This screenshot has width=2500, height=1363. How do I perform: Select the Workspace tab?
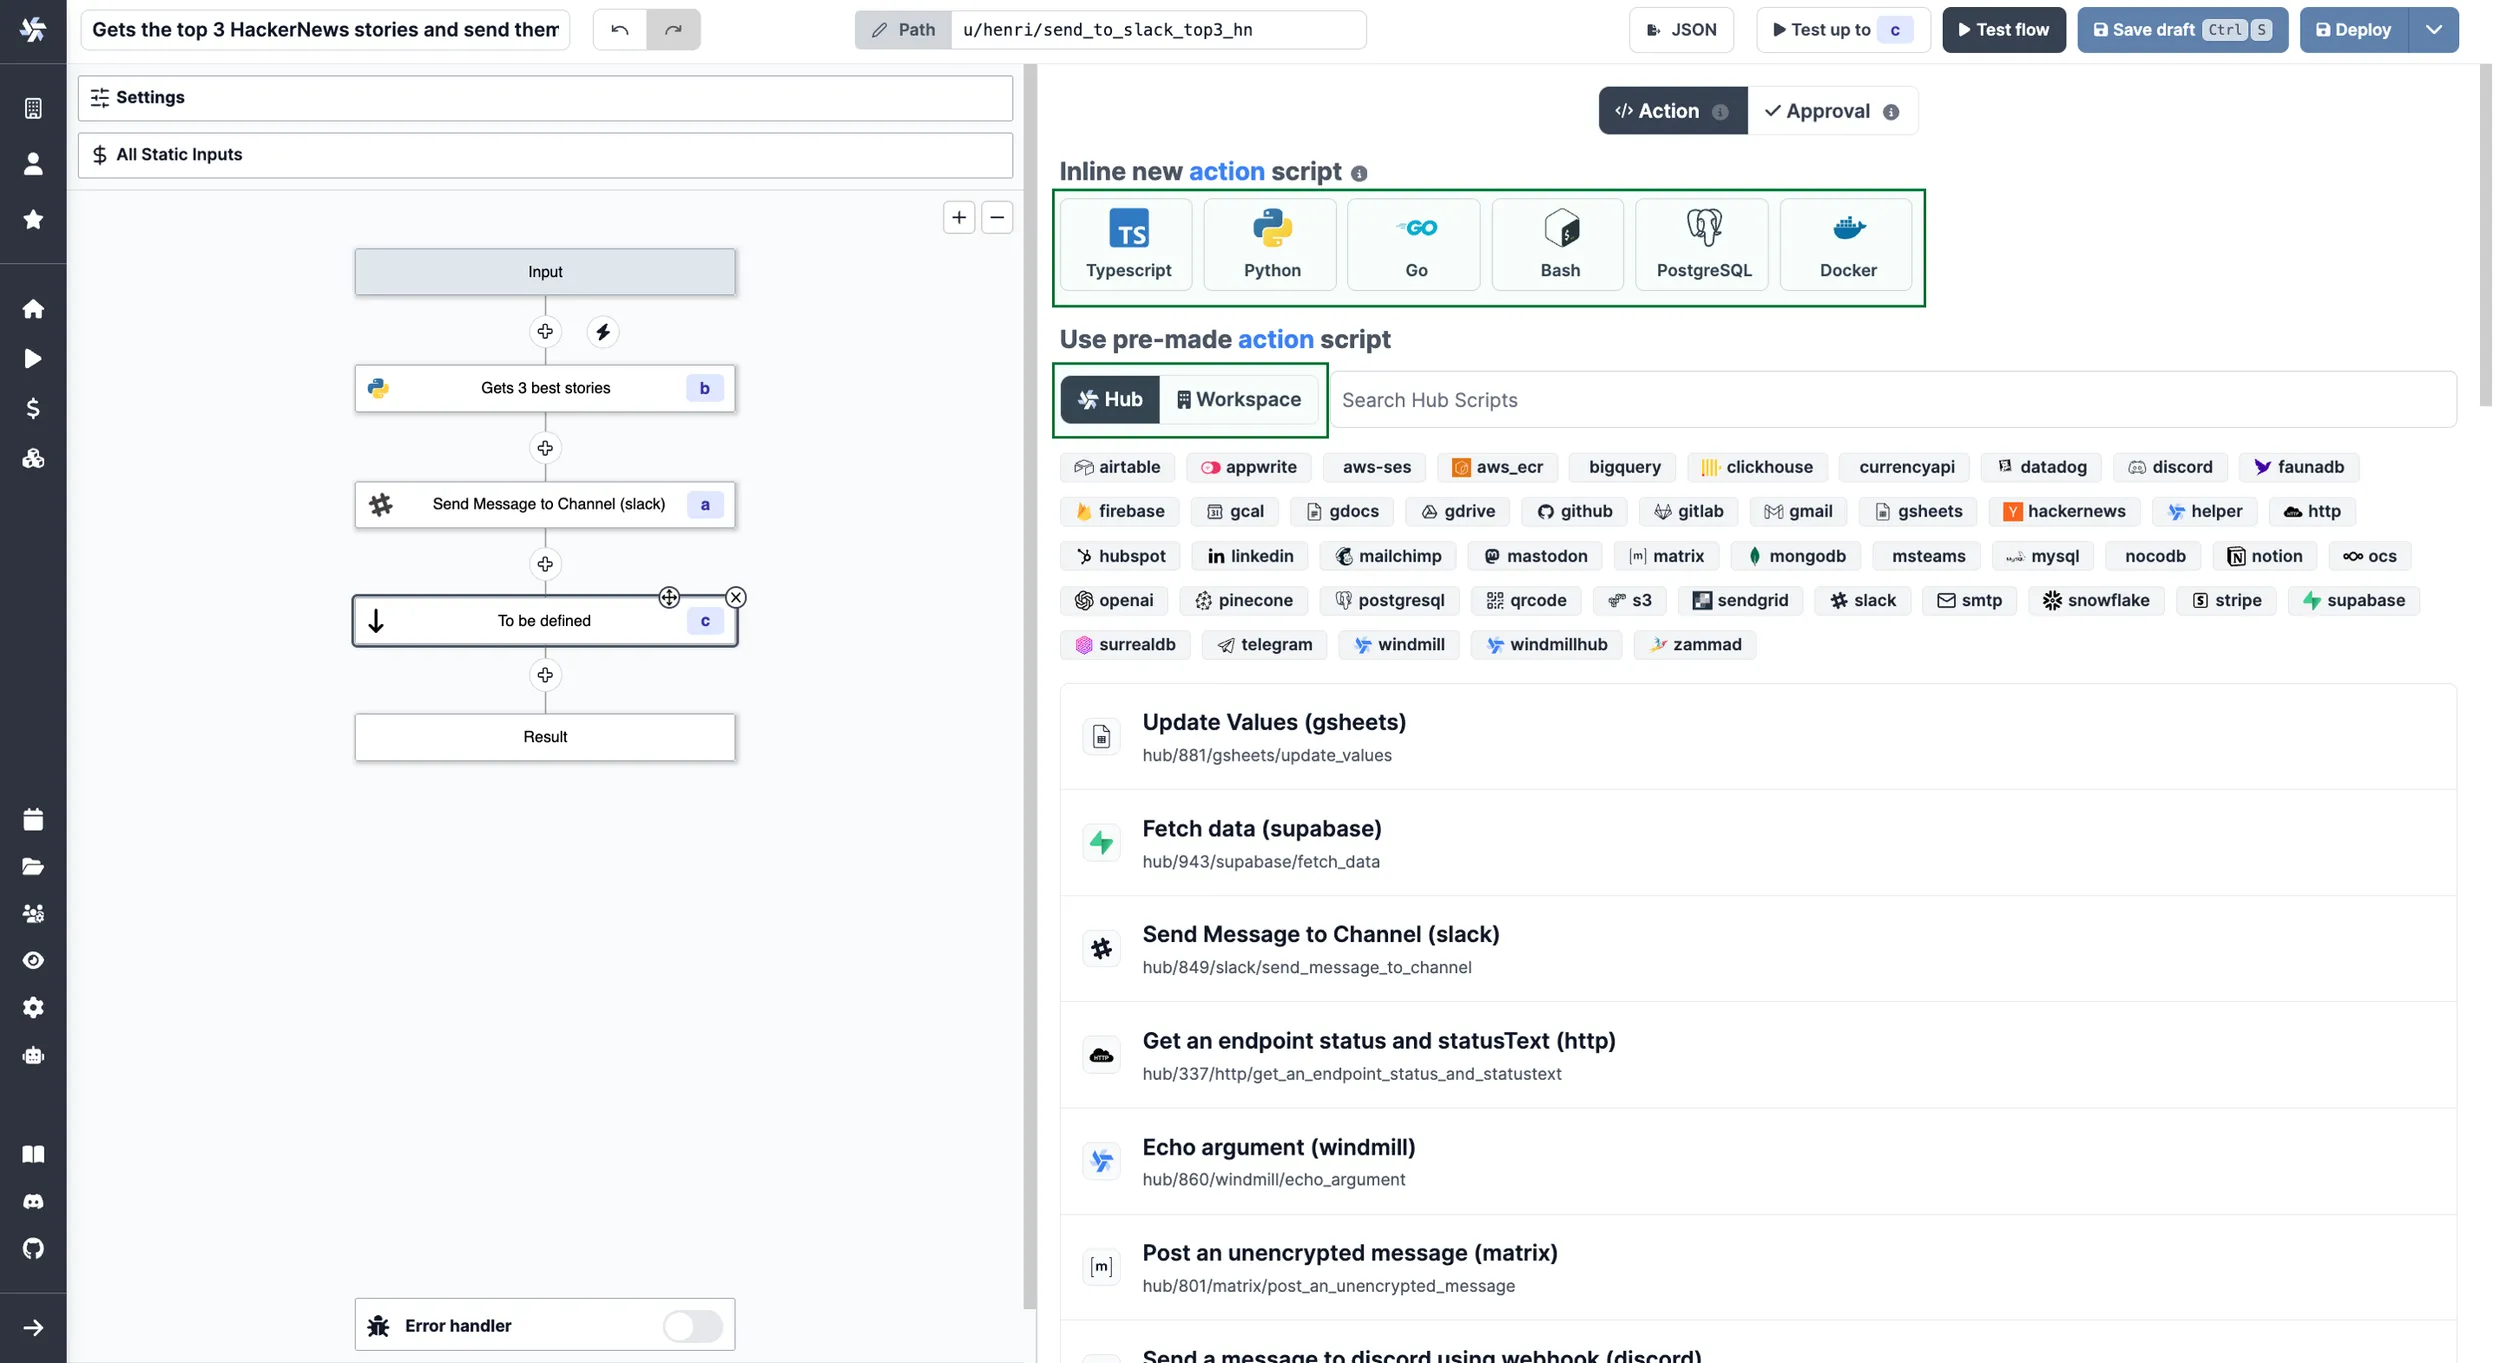(x=1239, y=400)
